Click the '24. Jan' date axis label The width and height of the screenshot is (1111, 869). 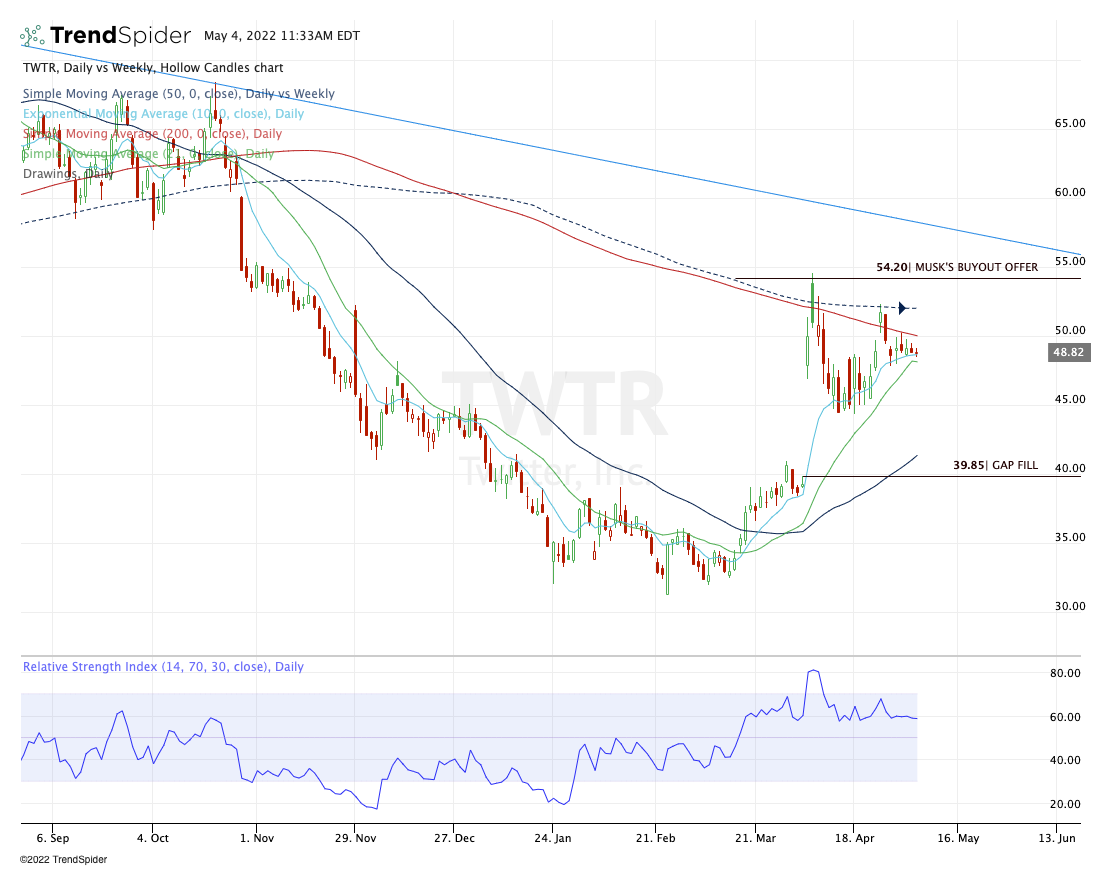tap(553, 838)
